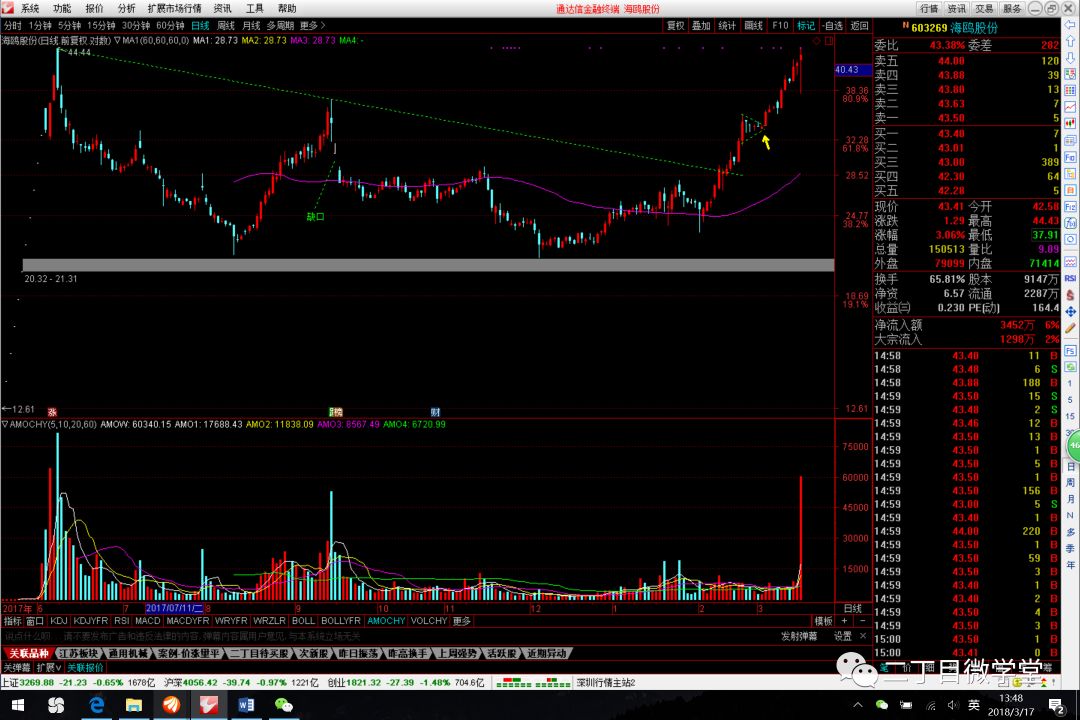Open Microsoft Edge from the taskbar

(96, 705)
